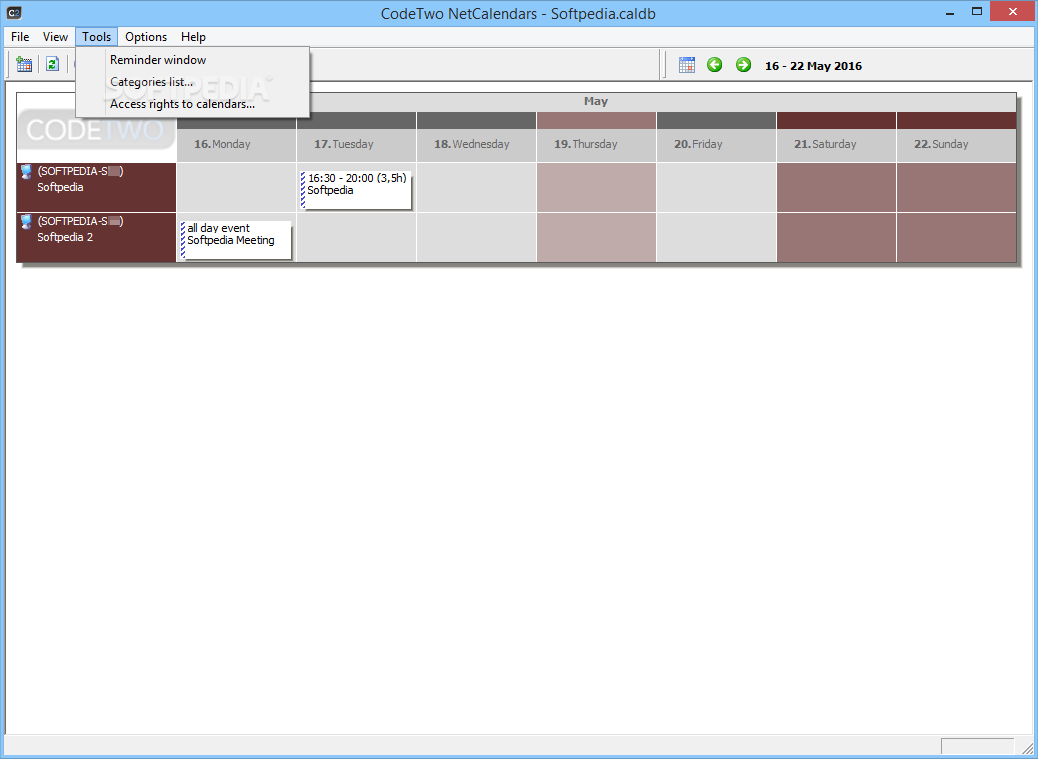Click Thursday cell in Softpedia 2 row

596,238
